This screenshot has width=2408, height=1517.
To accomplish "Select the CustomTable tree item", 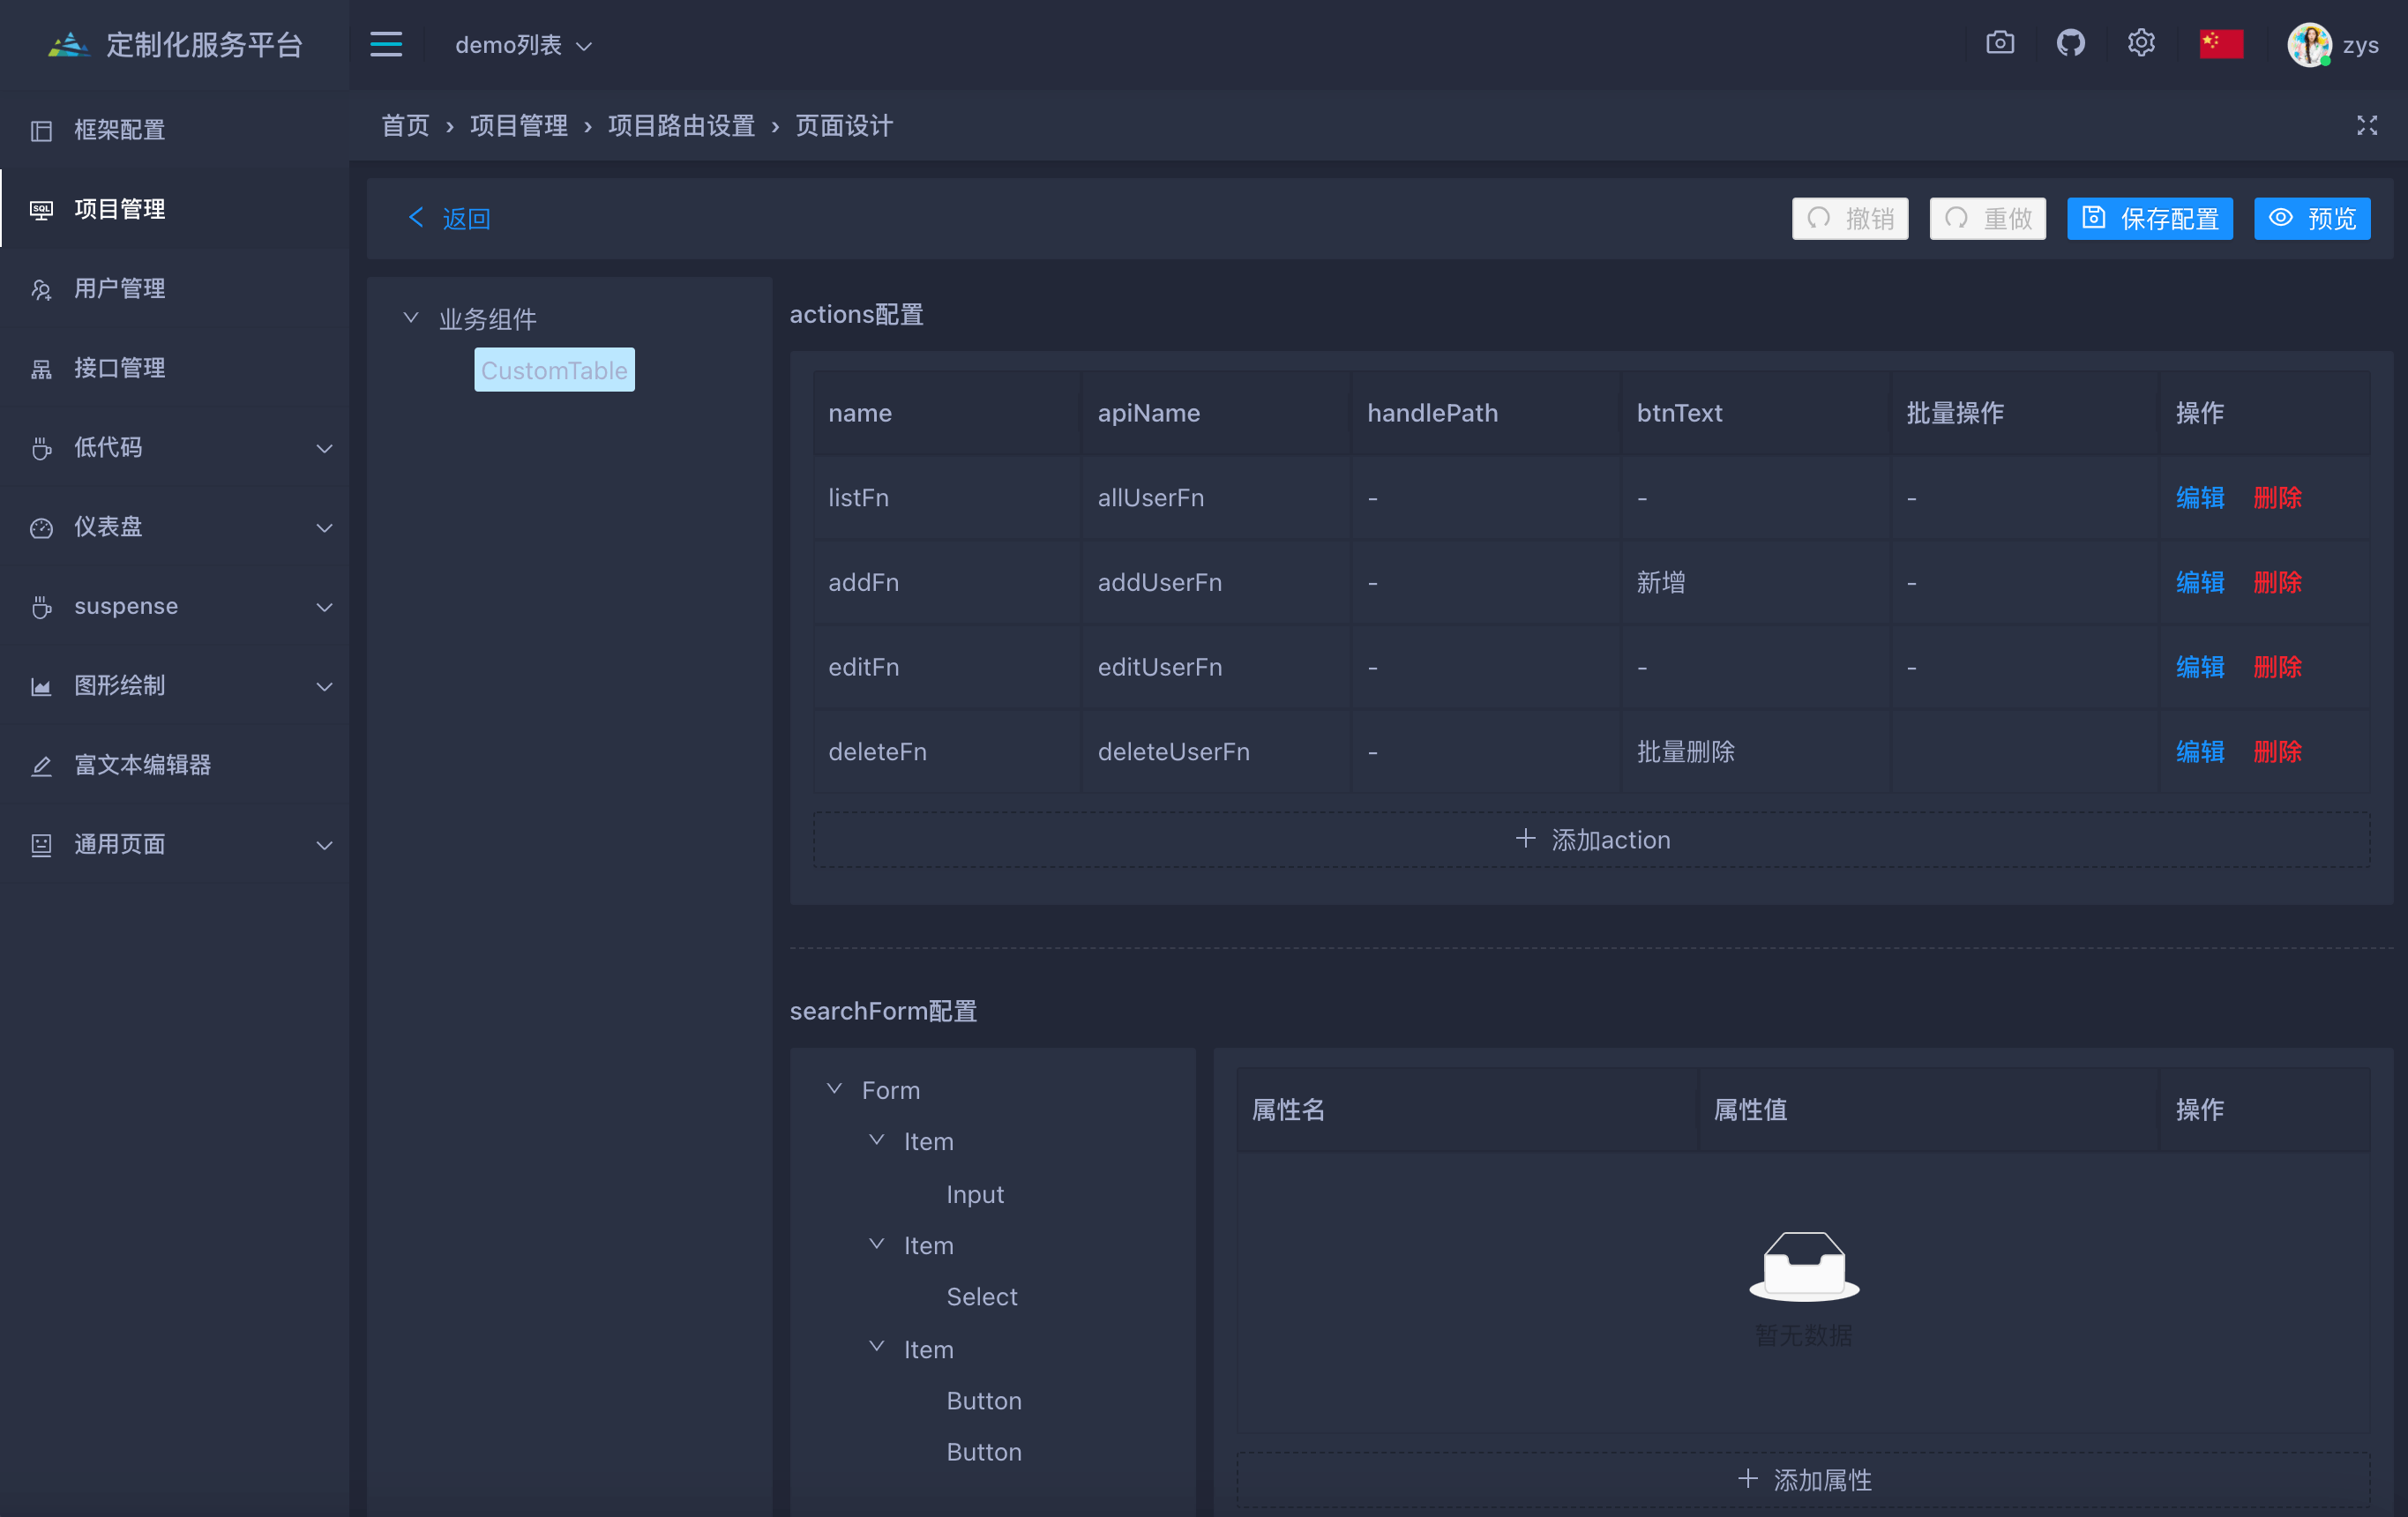I will pyautogui.click(x=554, y=370).
